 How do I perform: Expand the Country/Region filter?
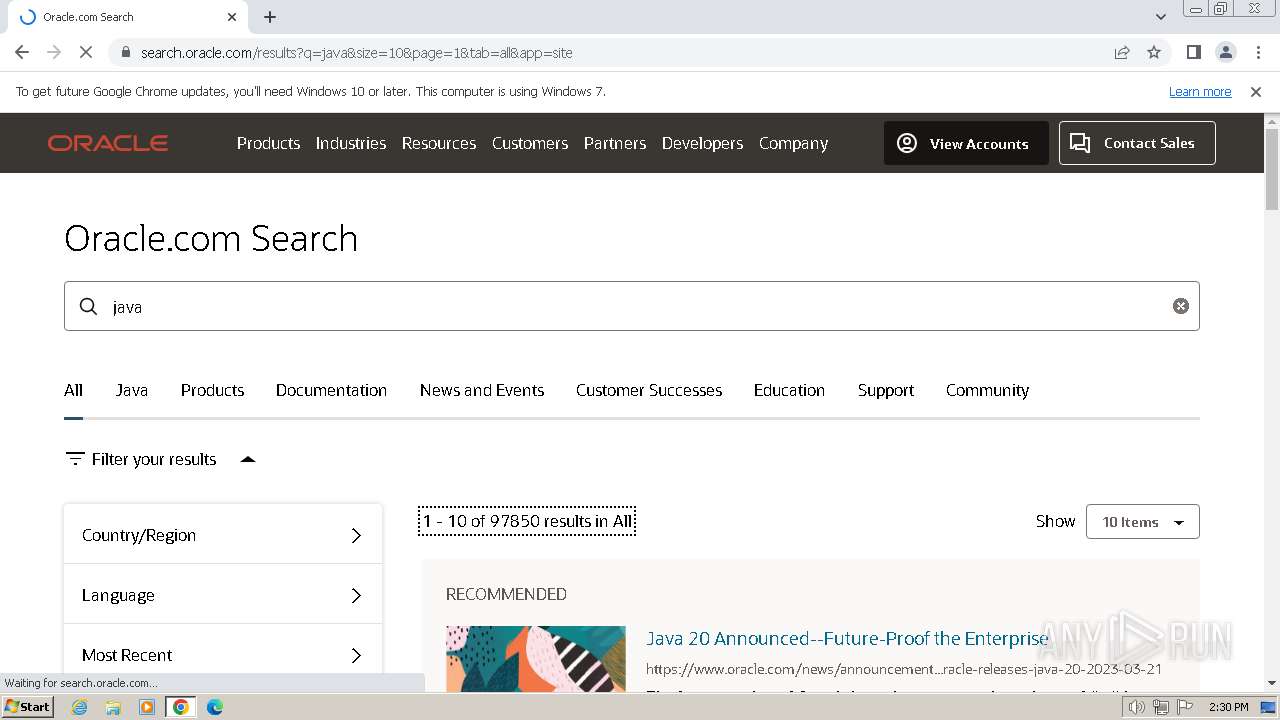coord(223,535)
